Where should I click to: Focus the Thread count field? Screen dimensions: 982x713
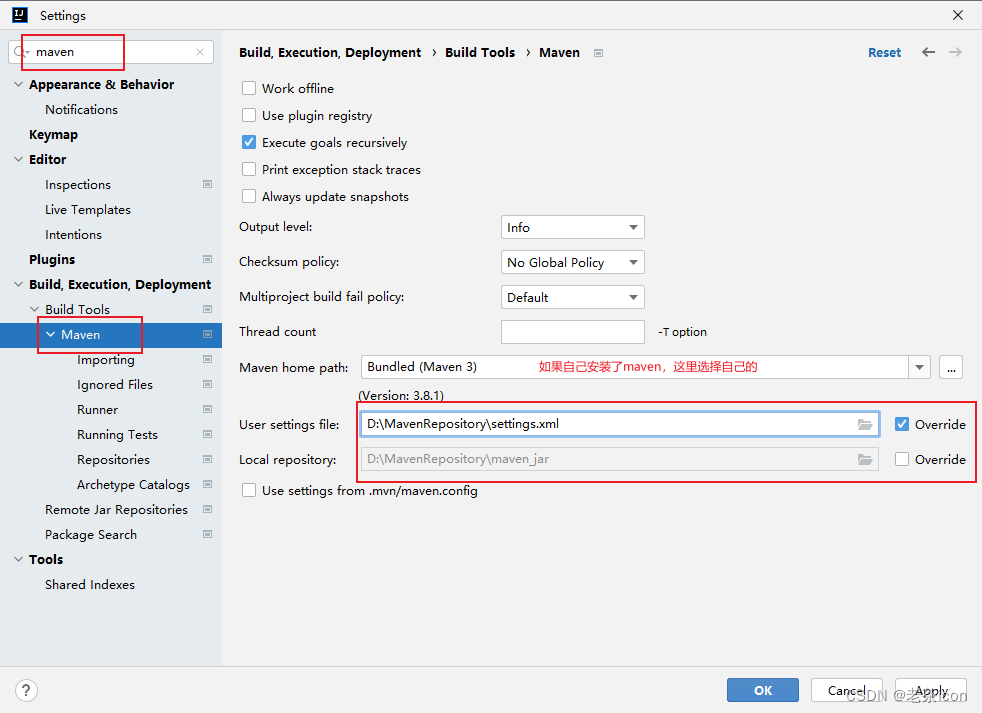(572, 332)
